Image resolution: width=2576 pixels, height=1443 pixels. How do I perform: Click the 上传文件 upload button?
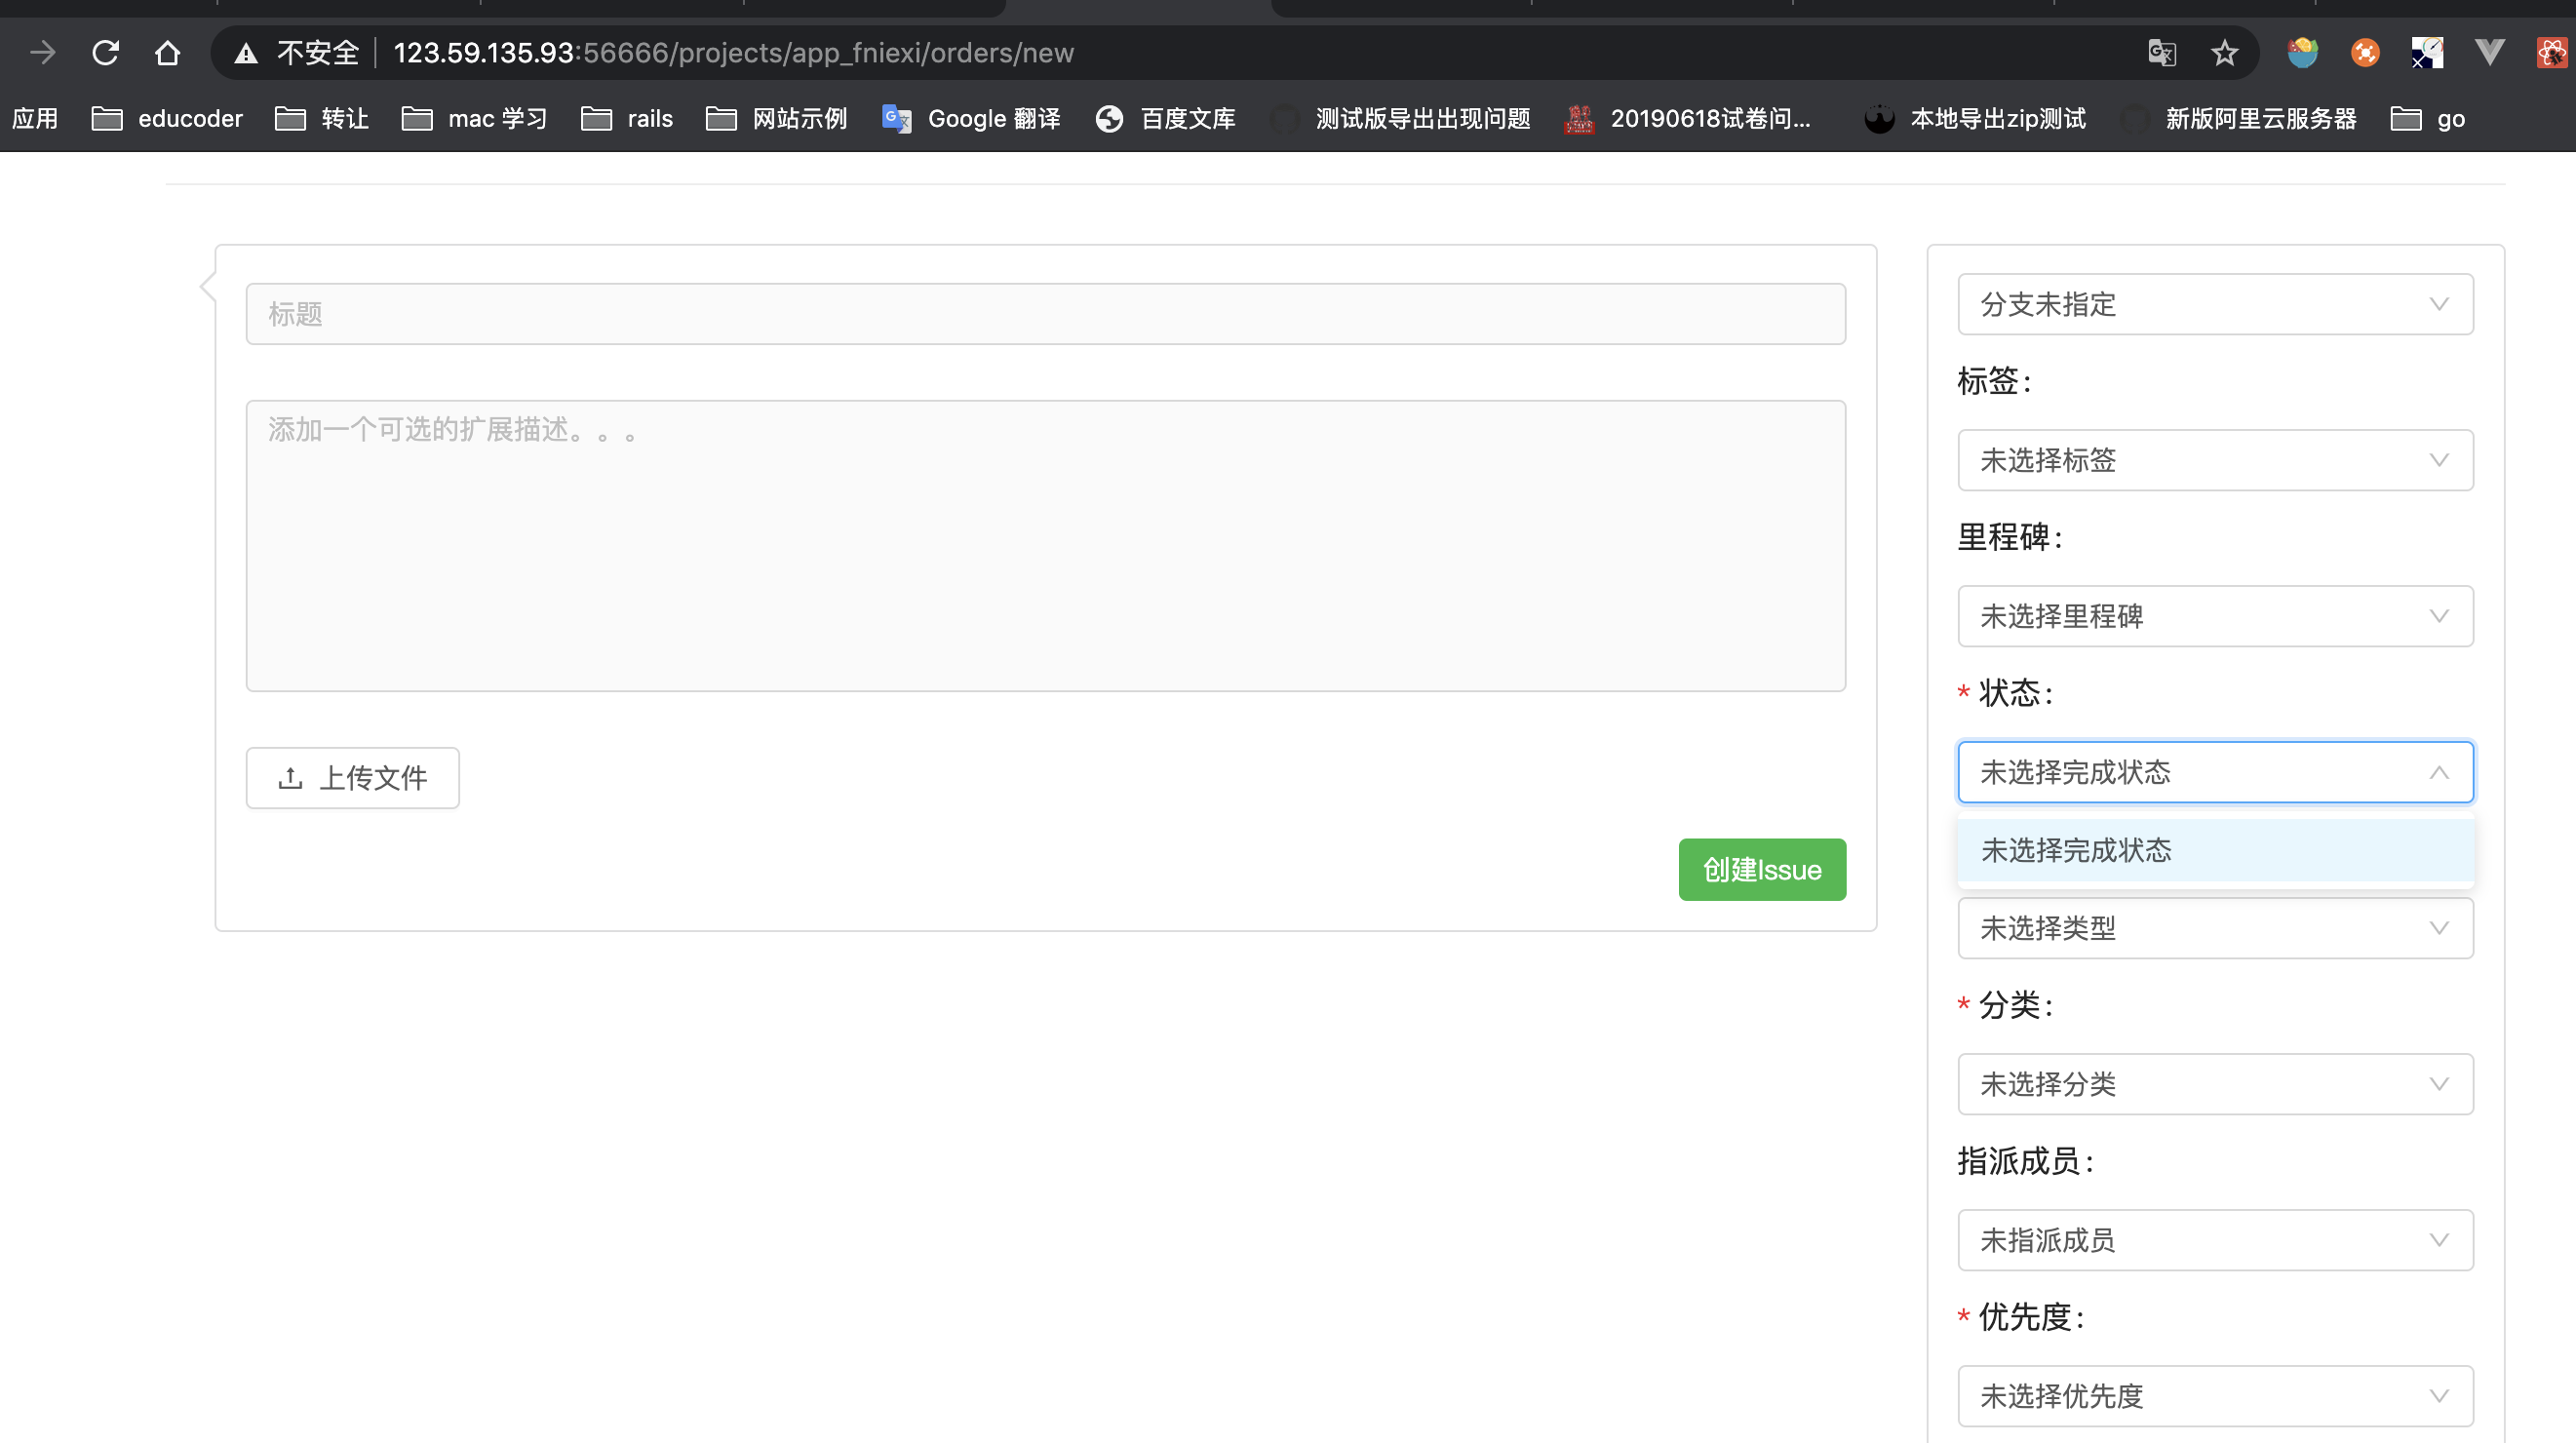(x=352, y=778)
